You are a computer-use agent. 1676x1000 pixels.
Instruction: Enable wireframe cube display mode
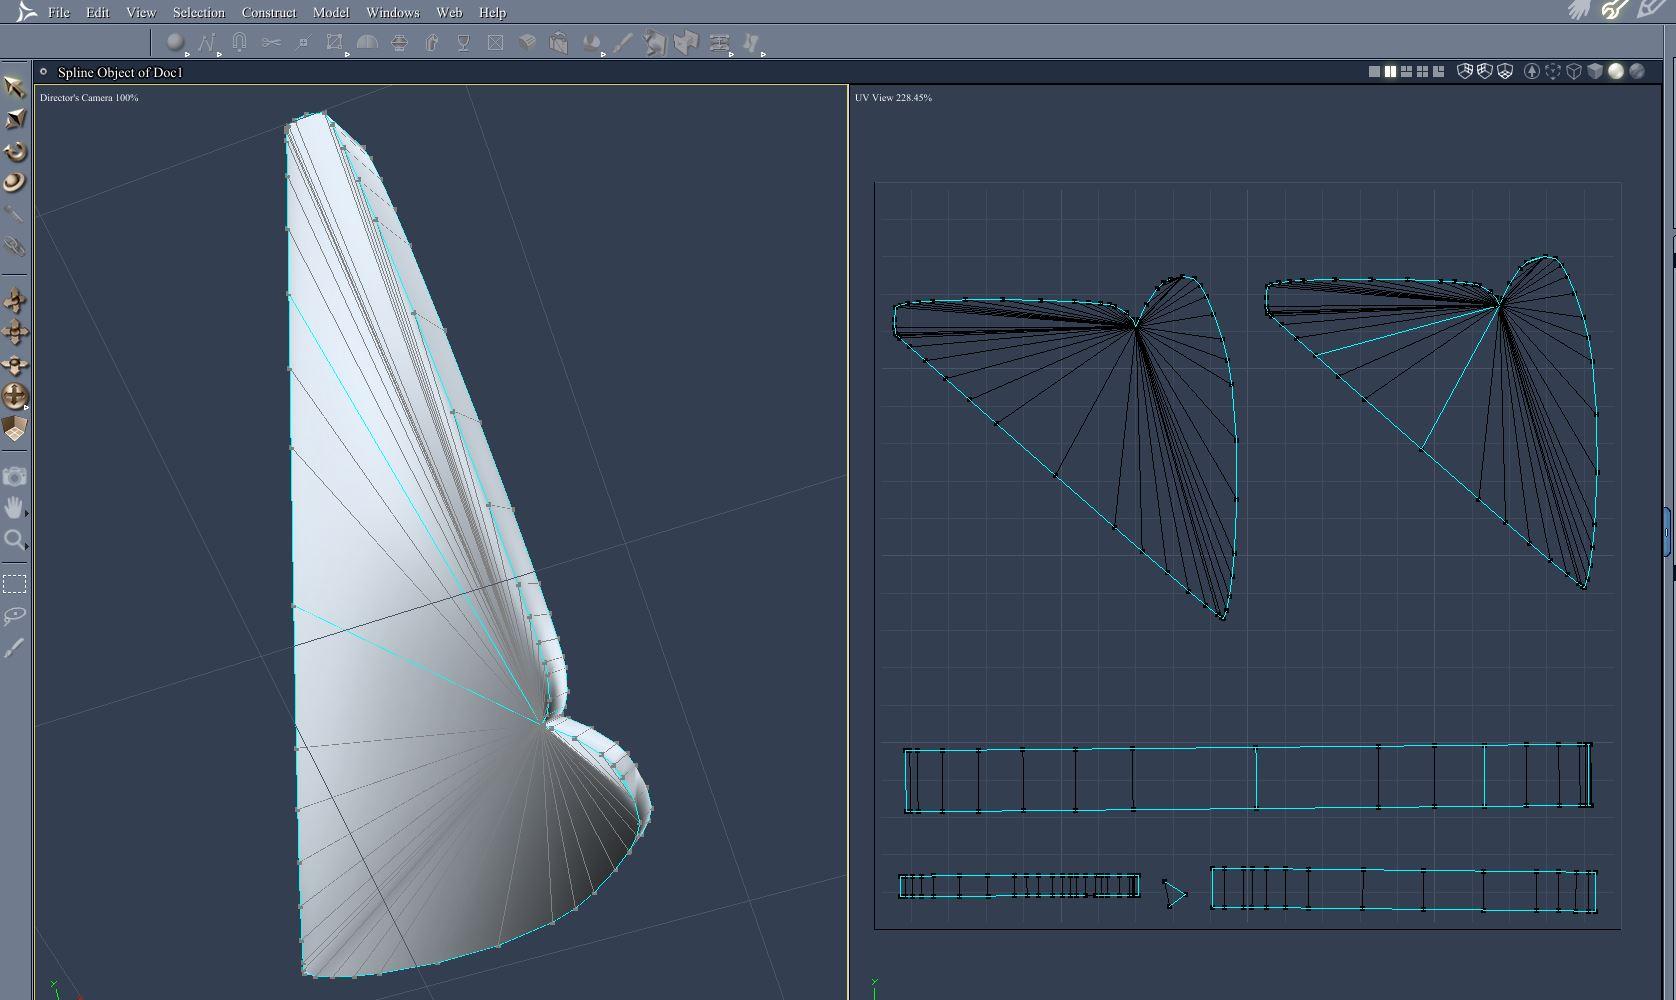tap(1574, 71)
